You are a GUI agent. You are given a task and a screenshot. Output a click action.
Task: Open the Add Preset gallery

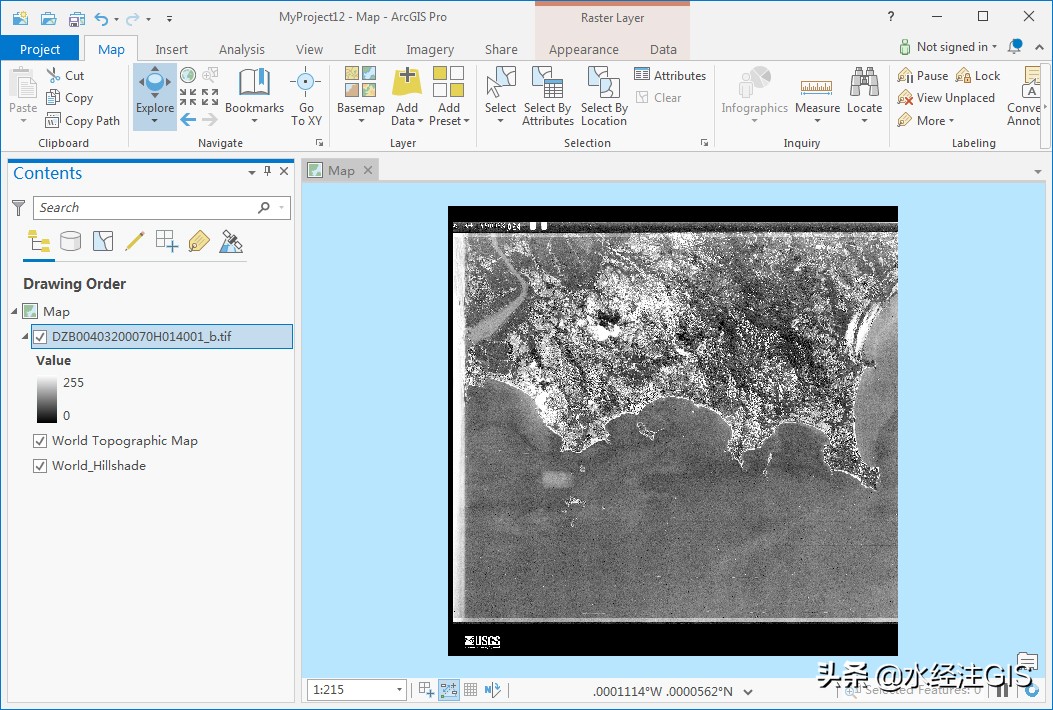coord(449,95)
